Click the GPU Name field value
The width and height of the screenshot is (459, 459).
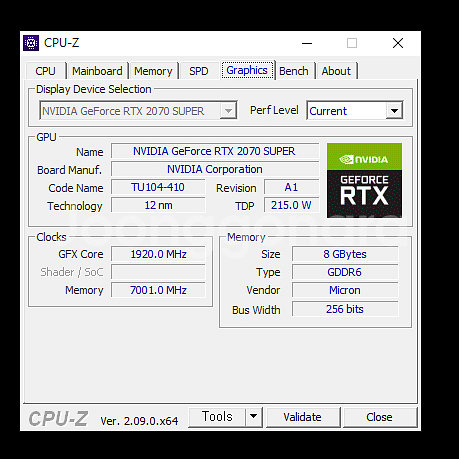click(x=215, y=151)
